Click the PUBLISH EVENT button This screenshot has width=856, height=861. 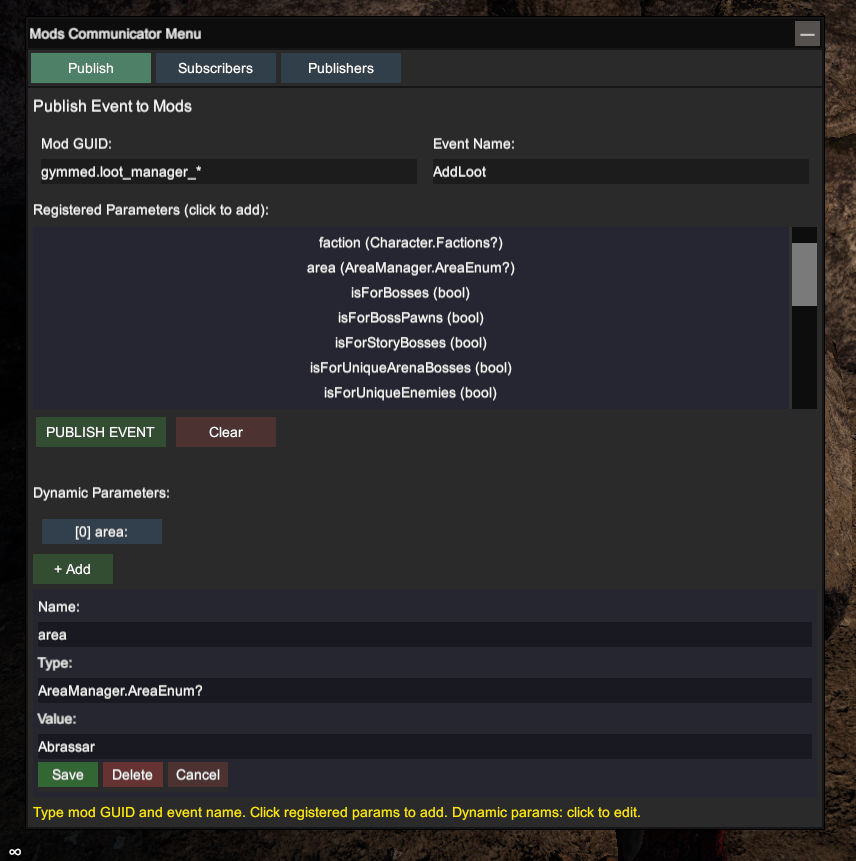point(100,432)
